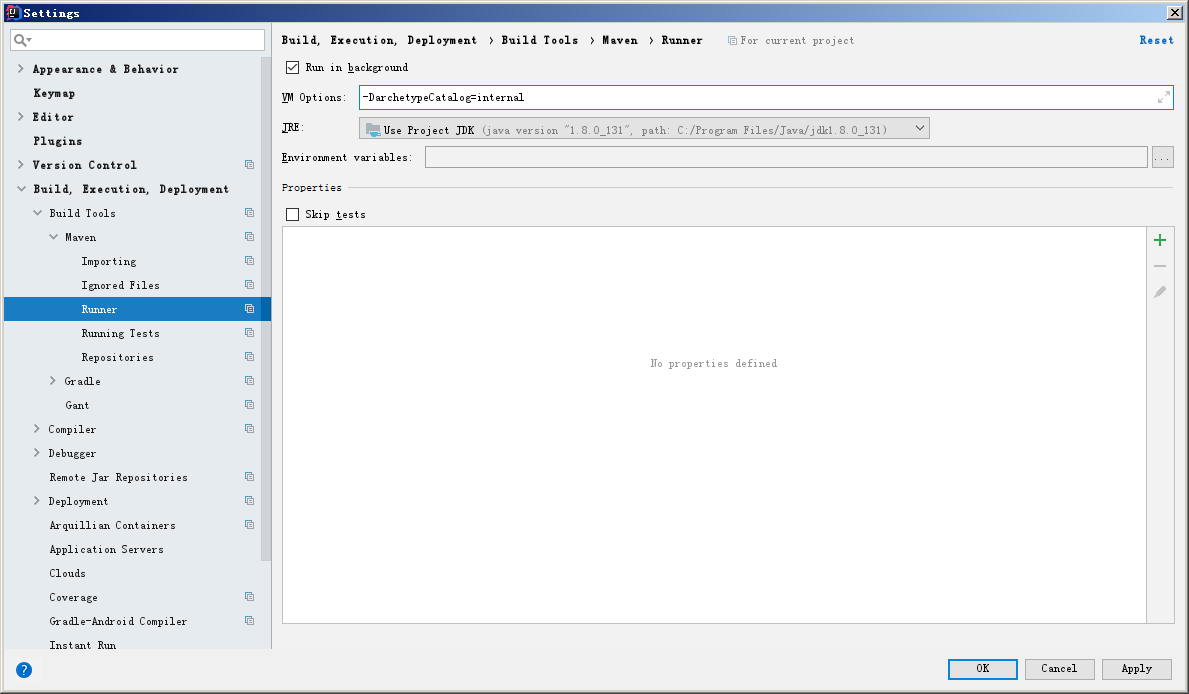Open Repositories settings under Maven

(118, 357)
